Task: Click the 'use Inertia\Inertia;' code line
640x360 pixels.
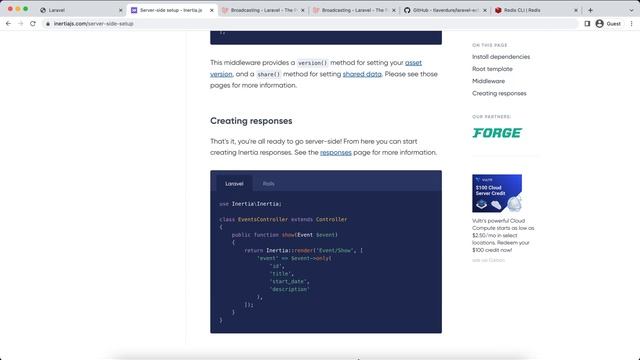Action: click(x=250, y=204)
